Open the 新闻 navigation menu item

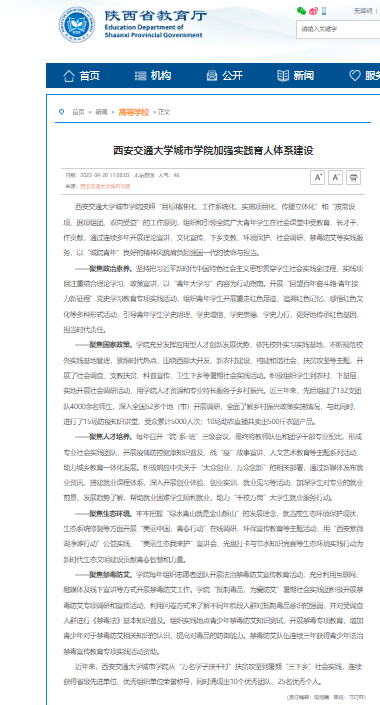point(295,76)
